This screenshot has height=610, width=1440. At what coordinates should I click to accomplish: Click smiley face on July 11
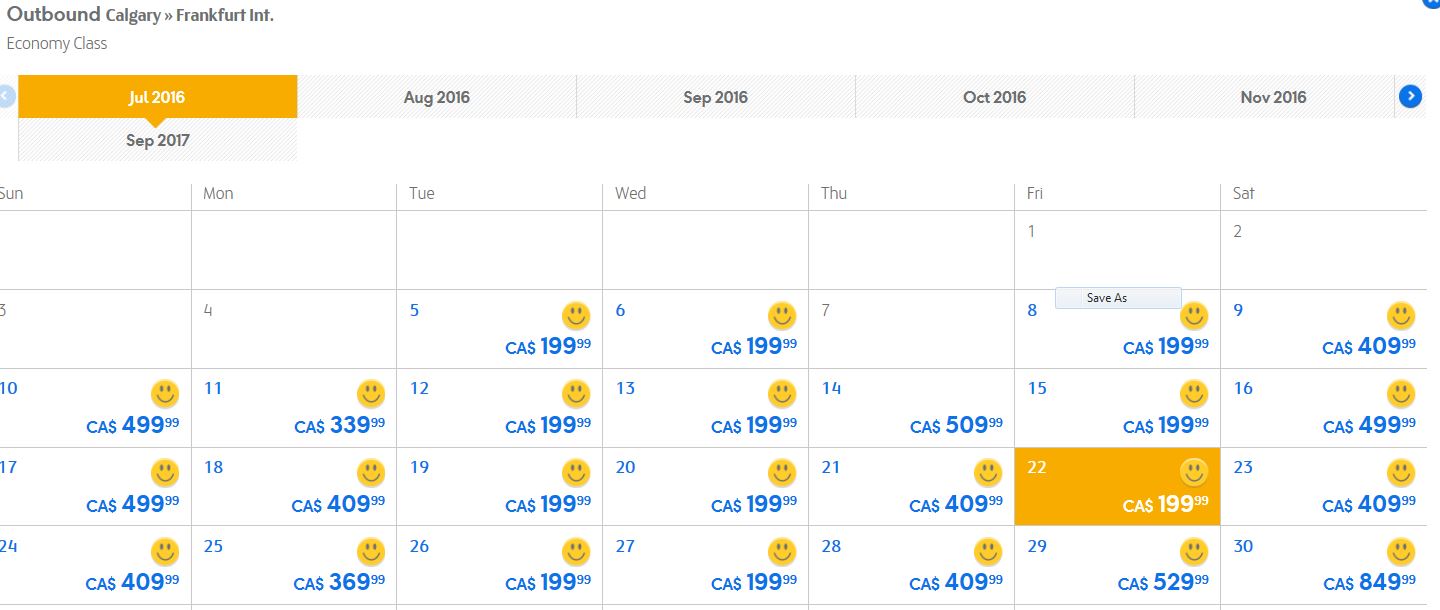(371, 394)
